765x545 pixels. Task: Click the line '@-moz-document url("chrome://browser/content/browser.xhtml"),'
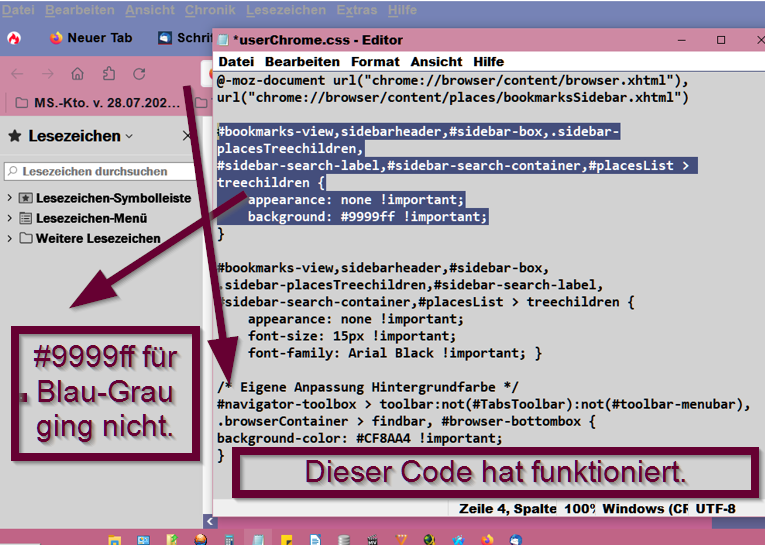tap(453, 81)
